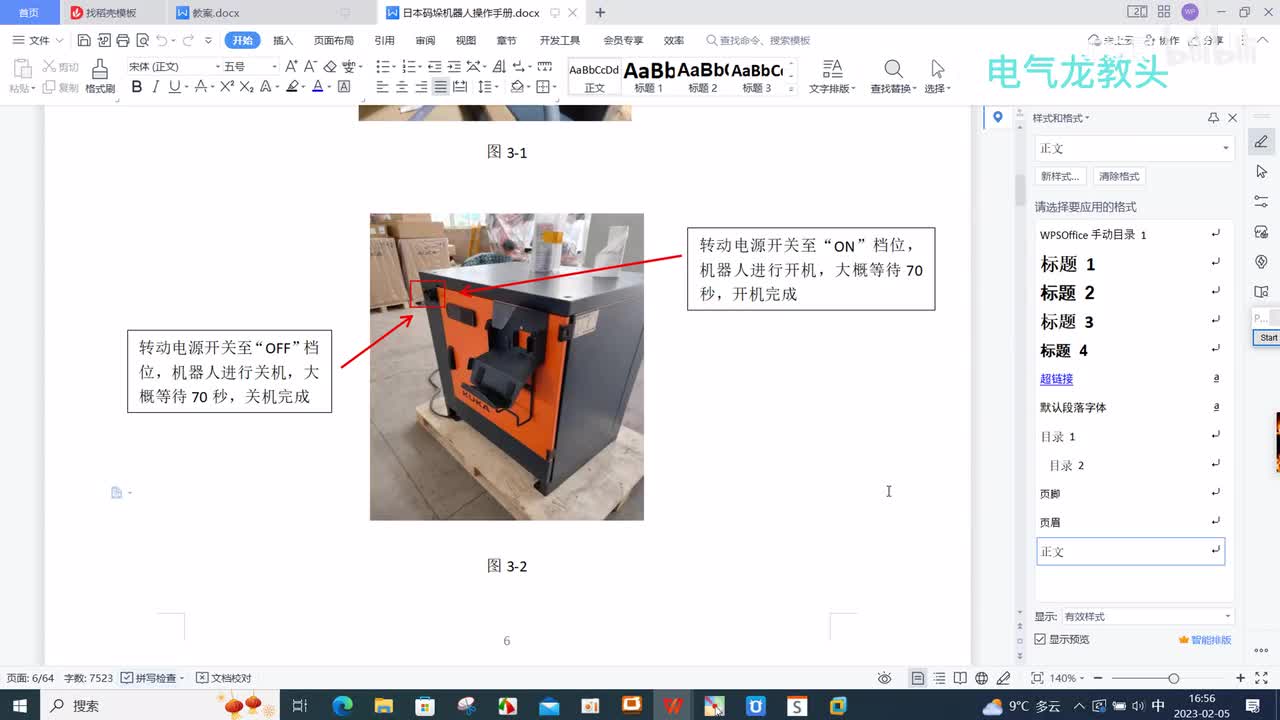Screen dimensions: 1280x720
Task: Open Microsoft Edge from the taskbar
Action: (342, 705)
